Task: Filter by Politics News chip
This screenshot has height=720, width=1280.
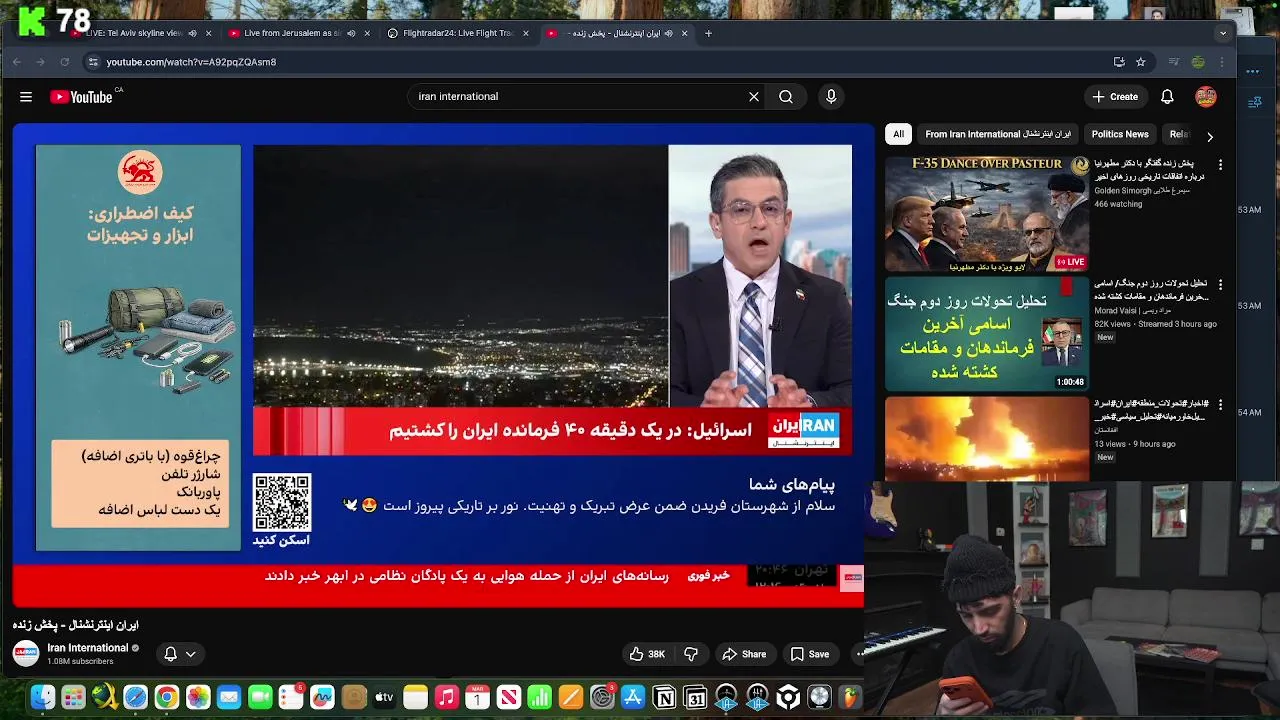Action: click(1120, 134)
